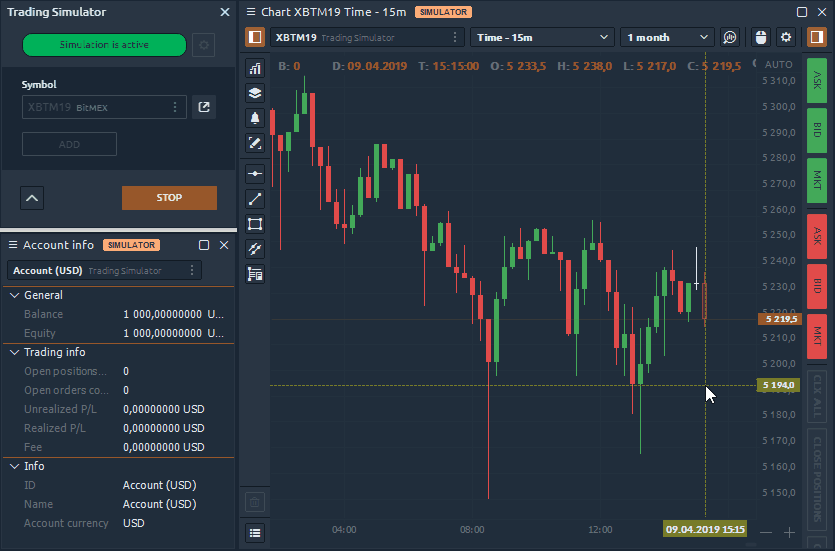The image size is (835, 553).
Task: Click the Unrealized P/L value
Action: tap(163, 409)
